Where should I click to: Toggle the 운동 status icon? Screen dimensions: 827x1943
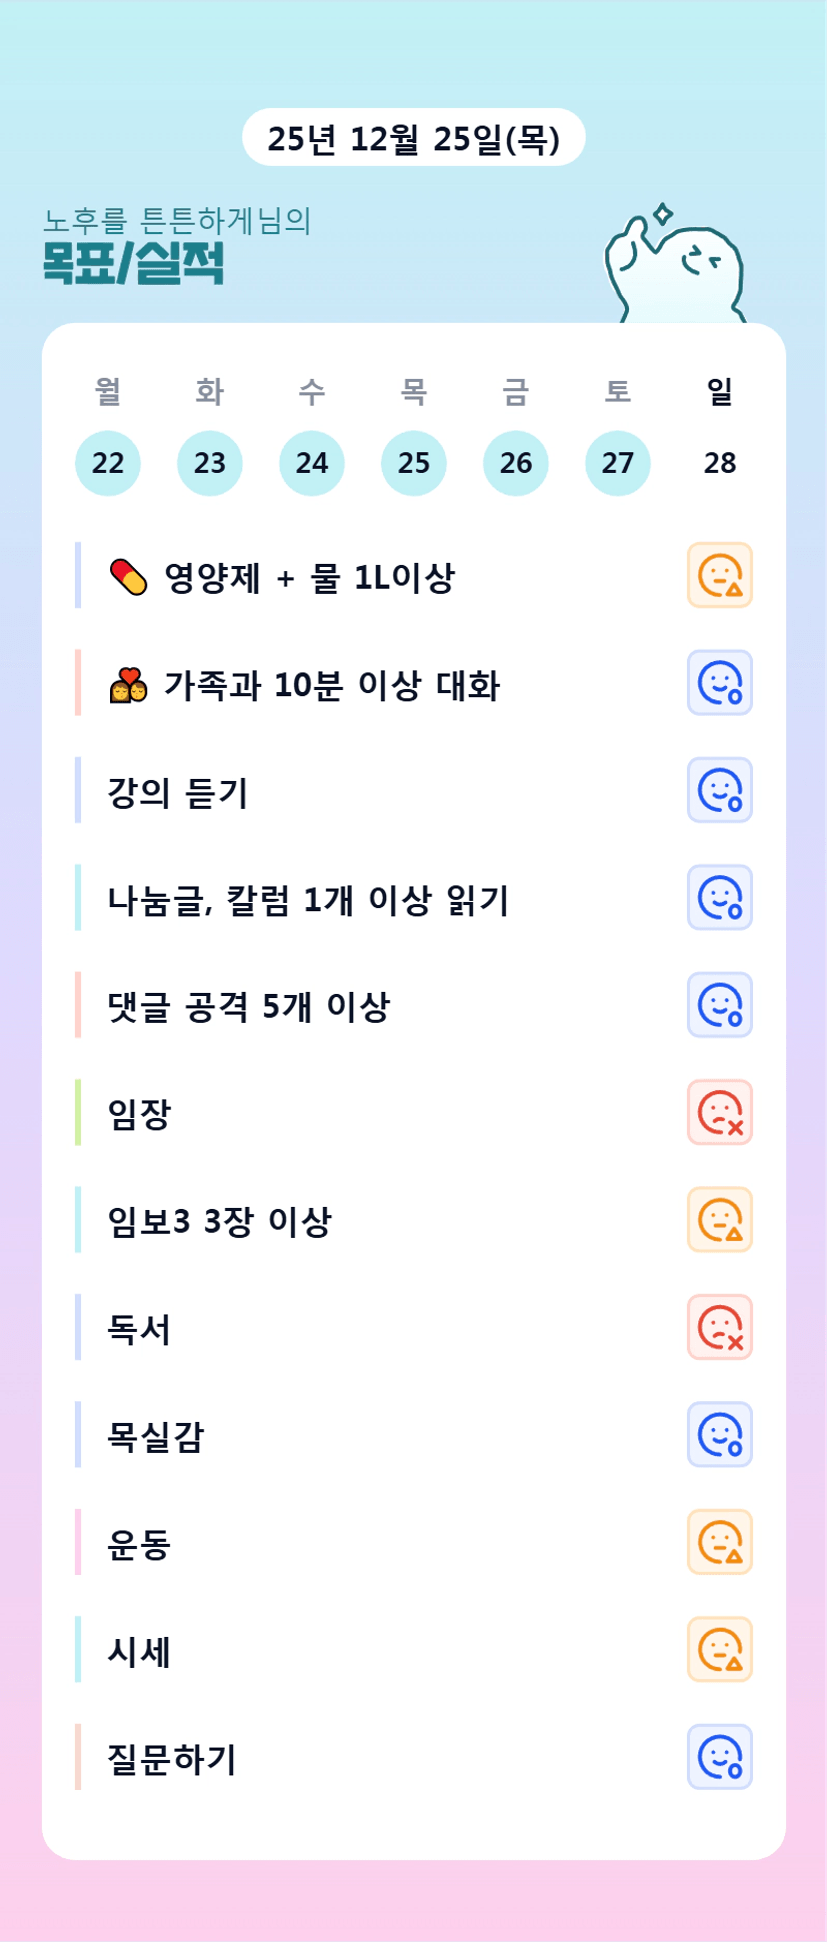(719, 1542)
